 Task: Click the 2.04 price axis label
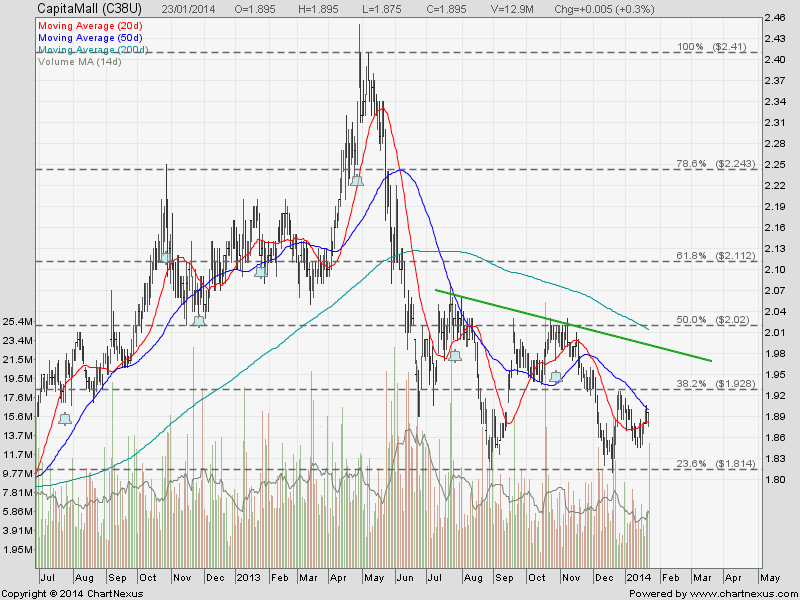pyautogui.click(x=774, y=312)
